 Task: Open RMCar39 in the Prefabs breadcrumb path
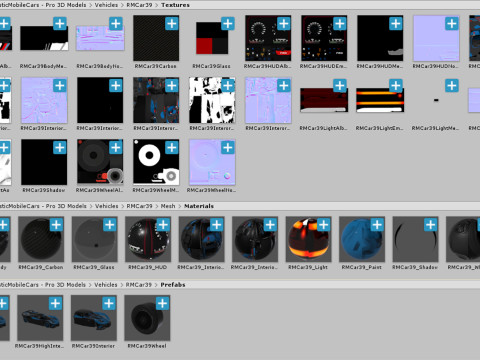(x=139, y=285)
